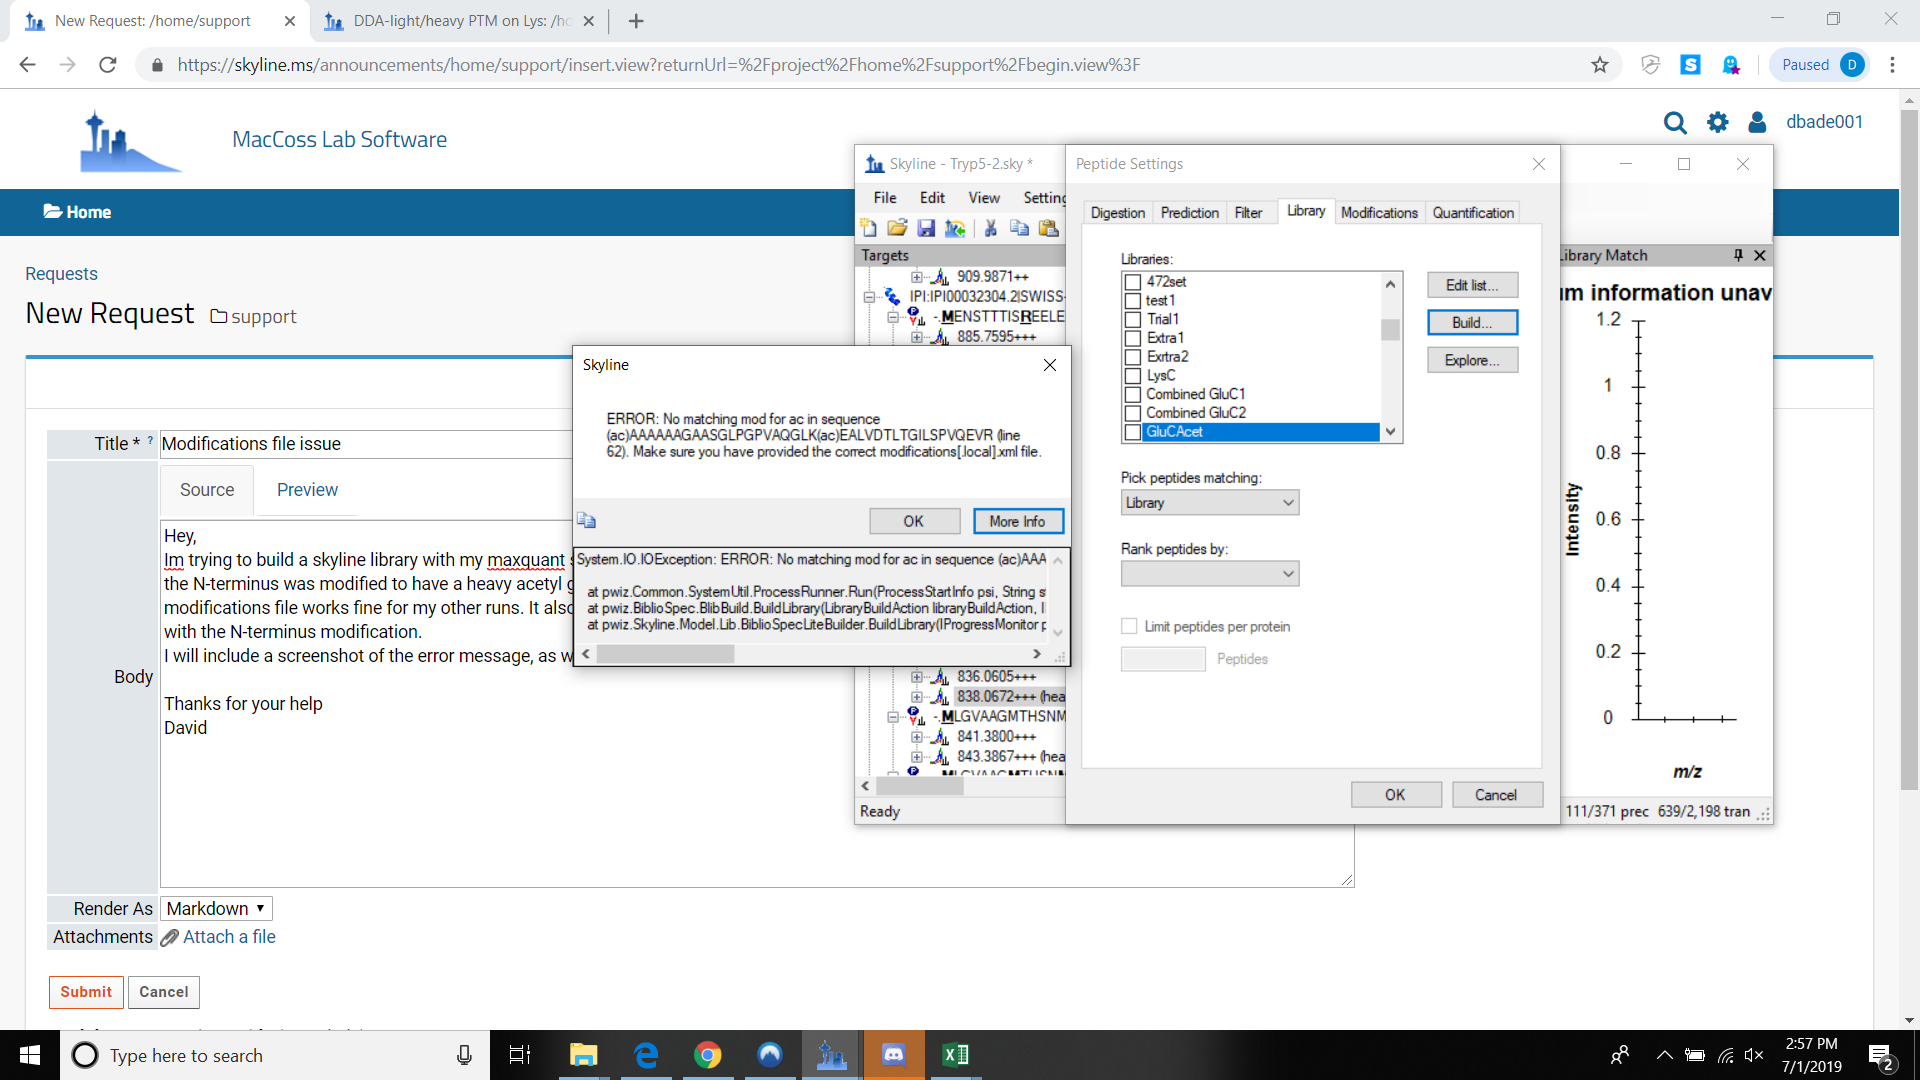The image size is (1920, 1080).
Task: Switch to the Modifications tab
Action: tap(1379, 212)
